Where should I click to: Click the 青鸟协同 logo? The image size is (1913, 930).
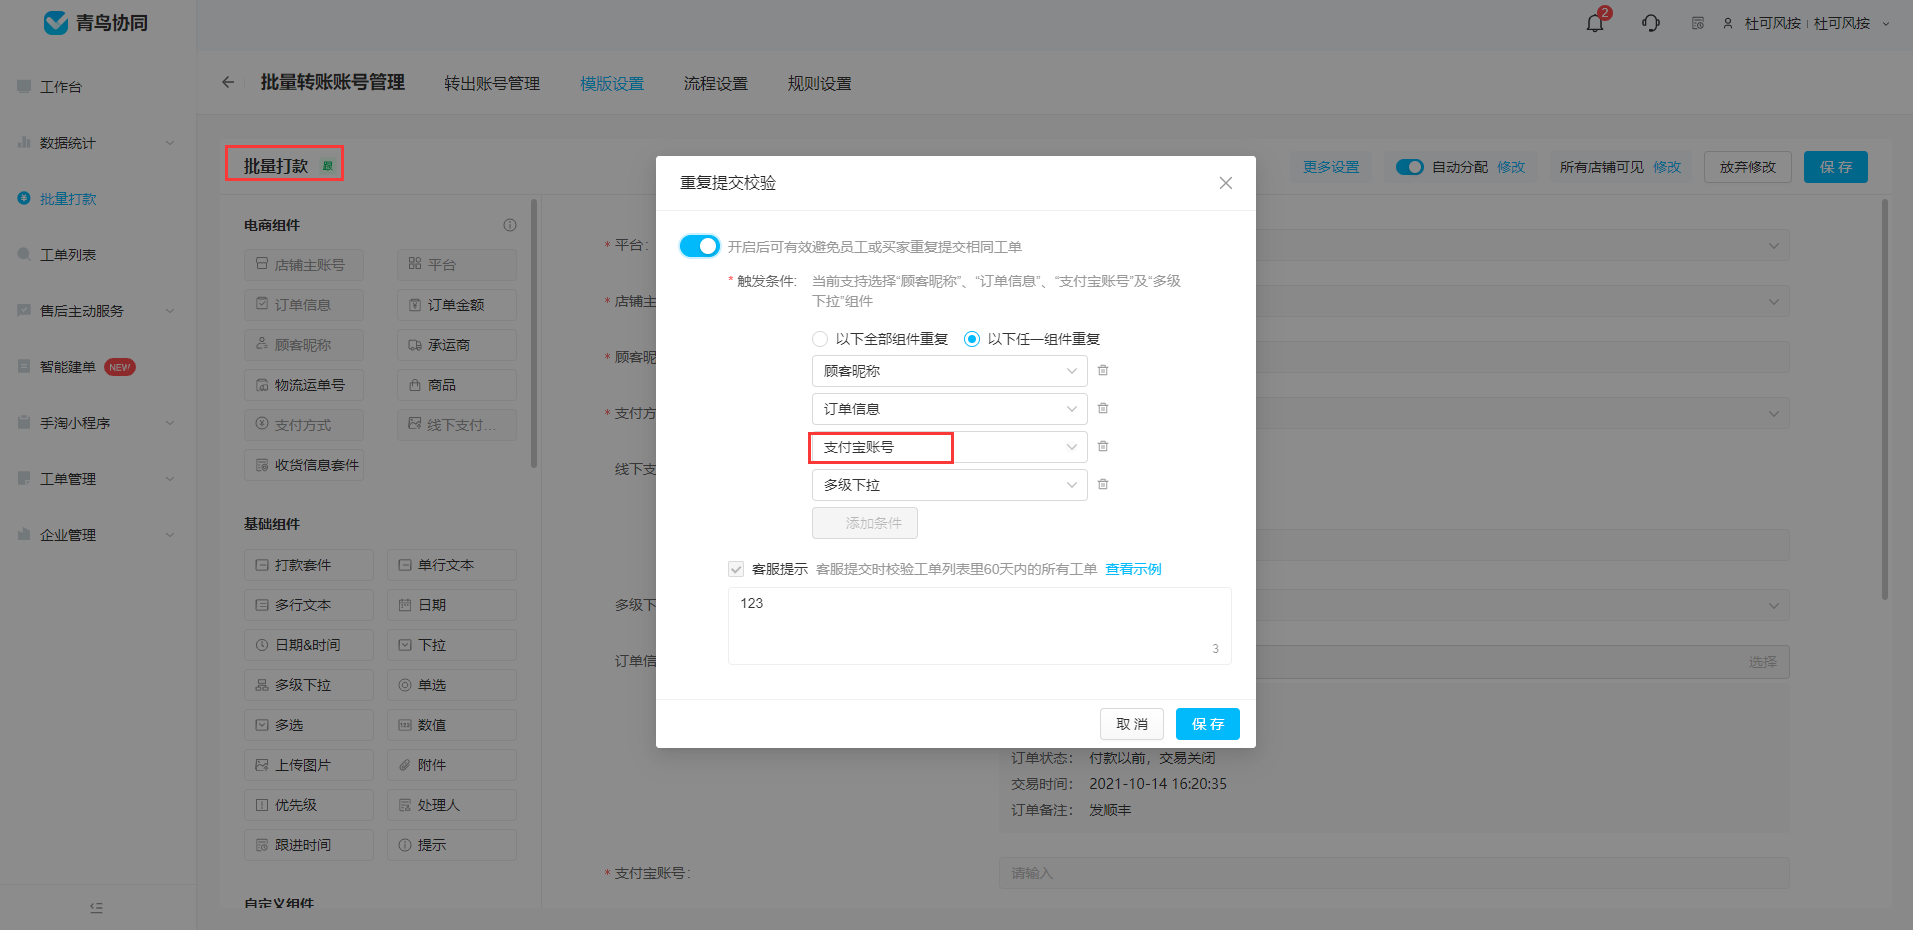pos(97,23)
